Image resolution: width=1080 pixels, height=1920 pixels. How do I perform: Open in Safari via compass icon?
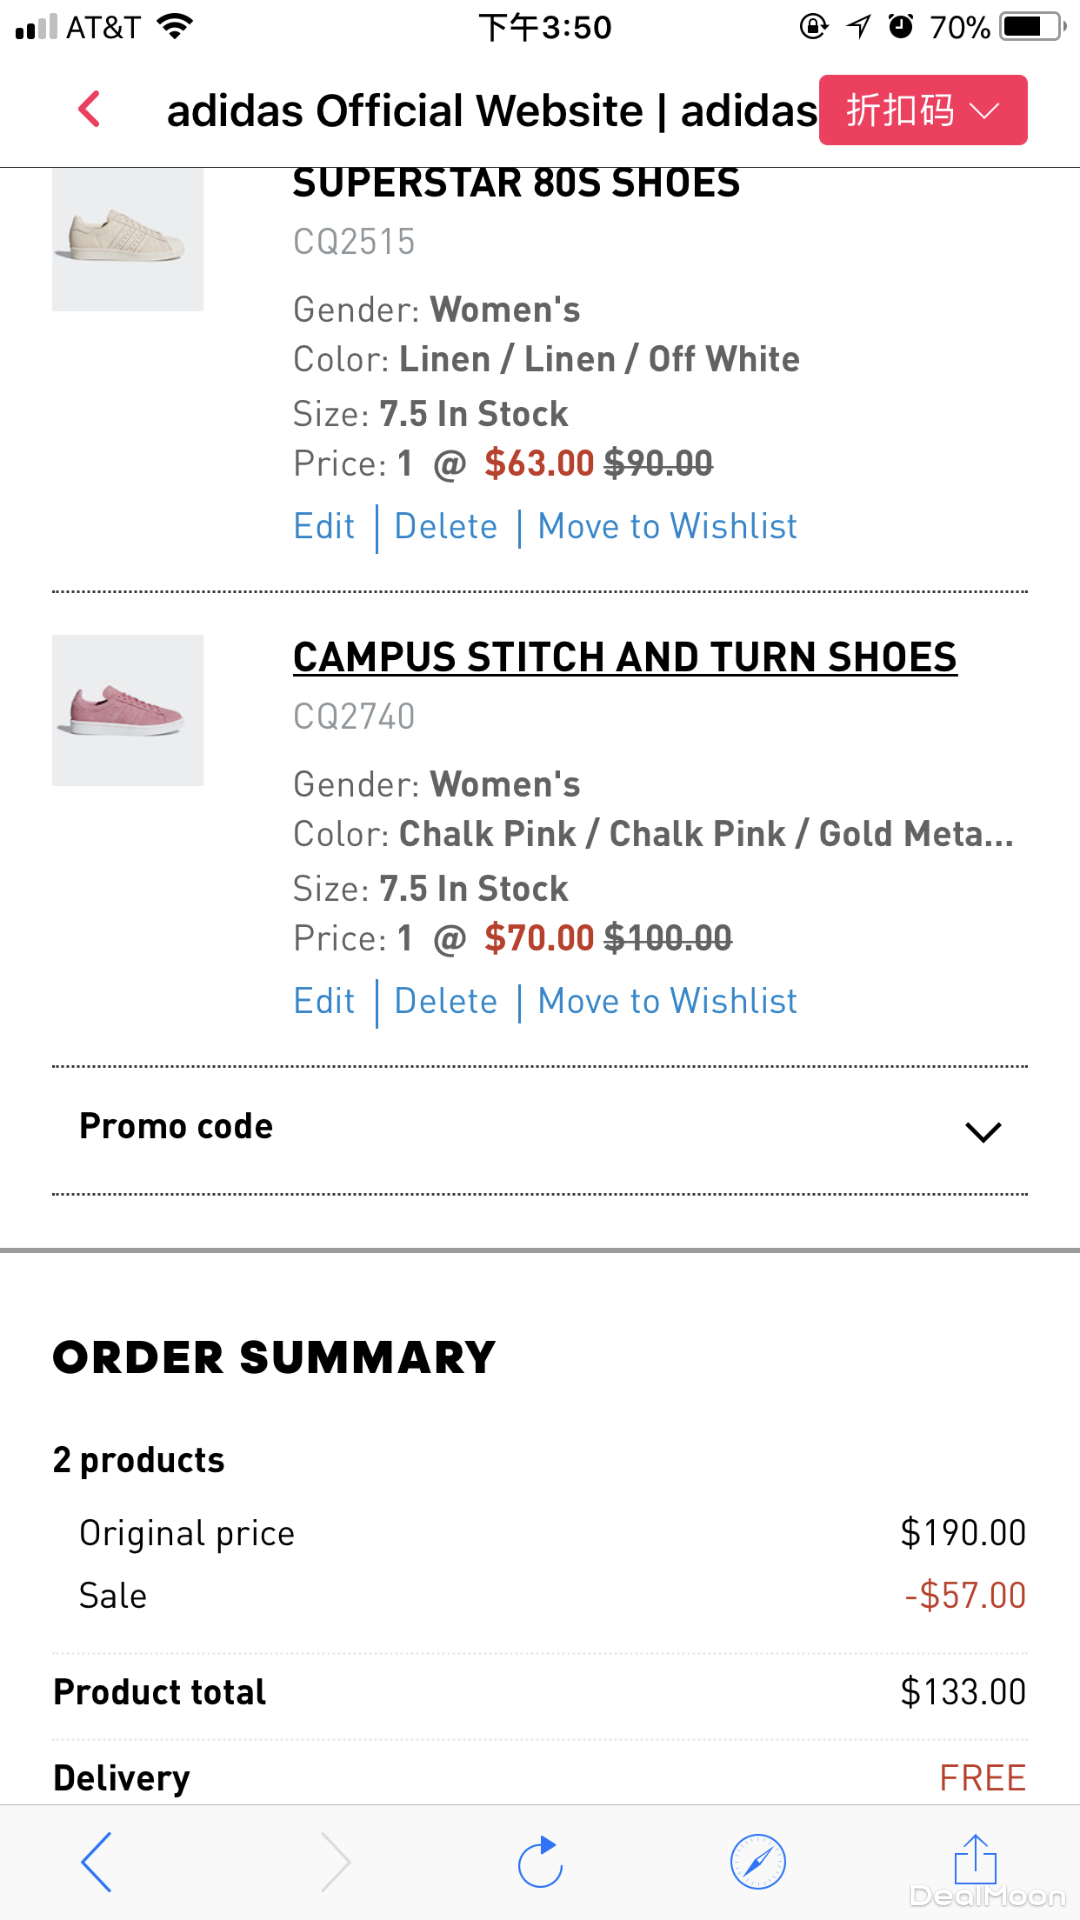758,1862
